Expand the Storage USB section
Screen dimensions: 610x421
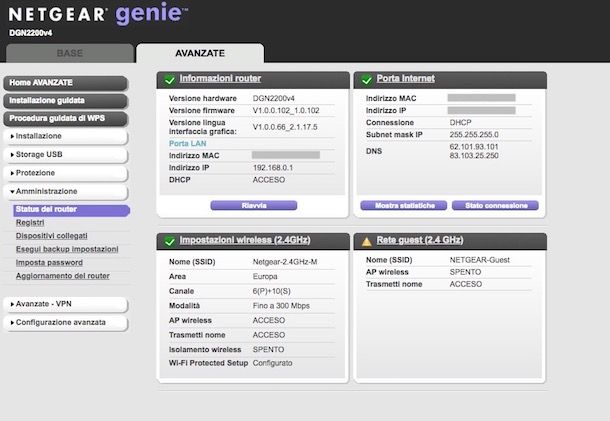tap(65, 155)
